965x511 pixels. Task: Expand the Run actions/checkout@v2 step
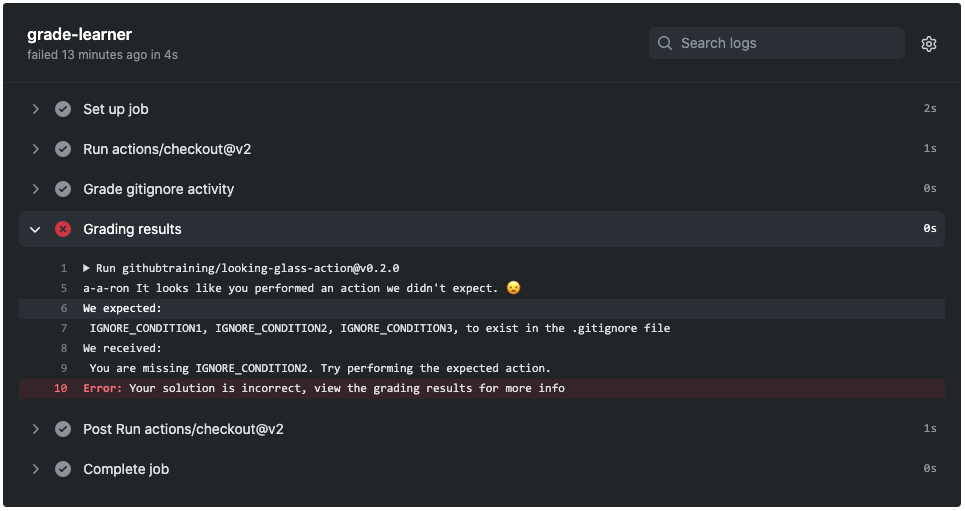36,149
